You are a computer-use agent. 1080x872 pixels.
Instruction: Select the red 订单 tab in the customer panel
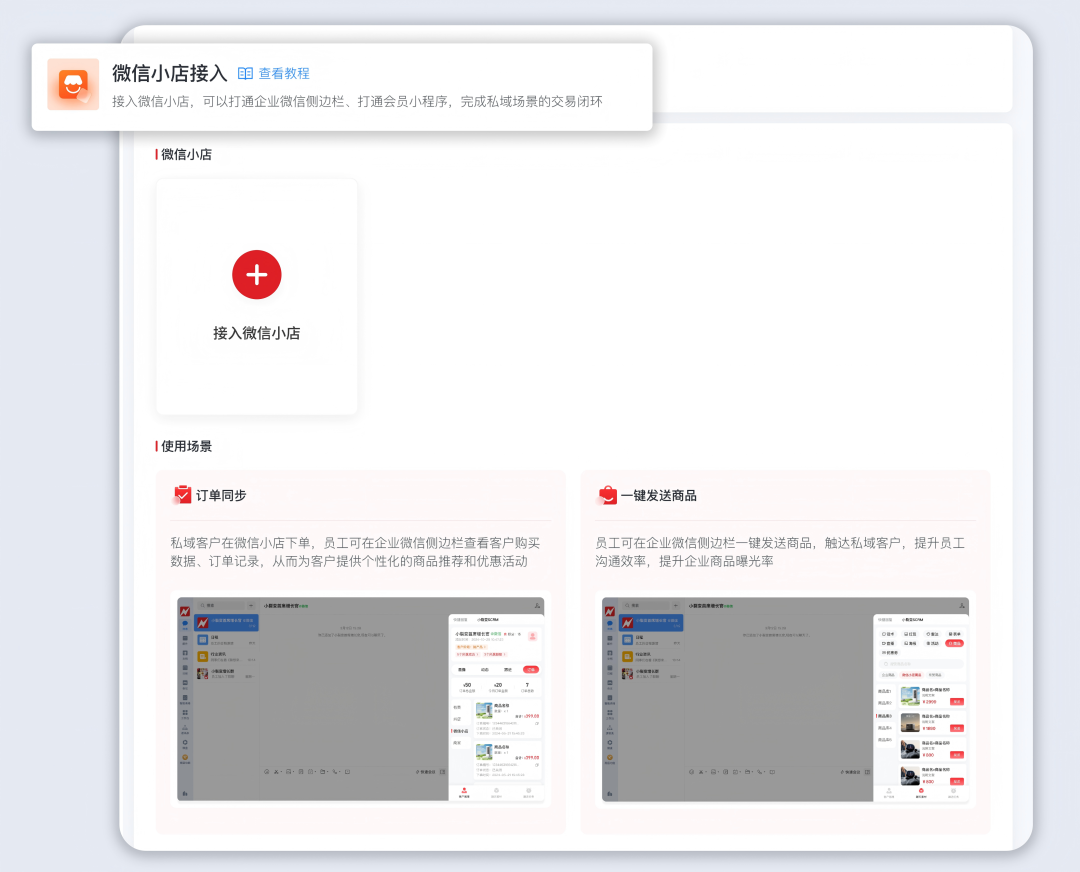[x=532, y=669]
